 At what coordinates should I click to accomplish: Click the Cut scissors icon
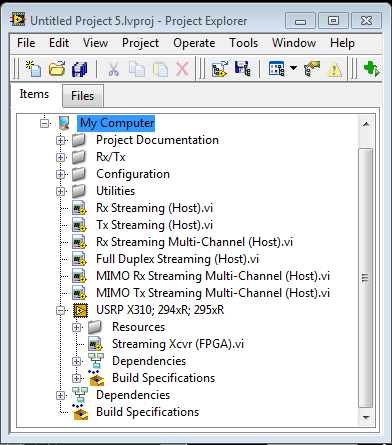tap(113, 69)
